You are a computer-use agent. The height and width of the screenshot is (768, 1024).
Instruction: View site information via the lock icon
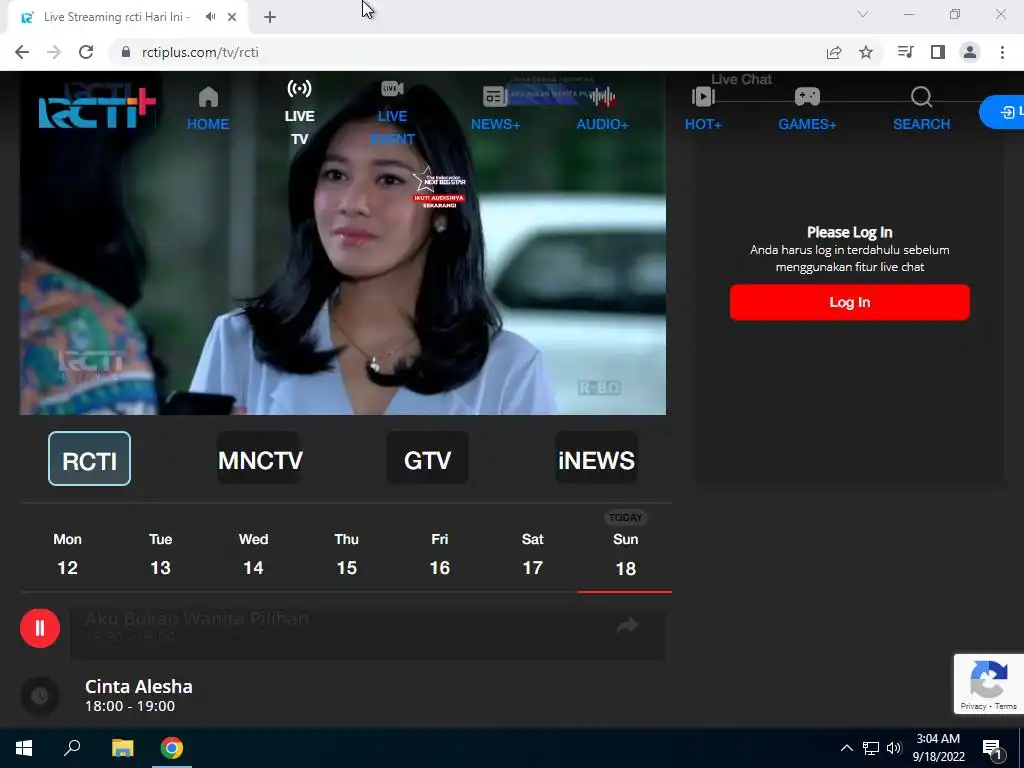pos(126,52)
